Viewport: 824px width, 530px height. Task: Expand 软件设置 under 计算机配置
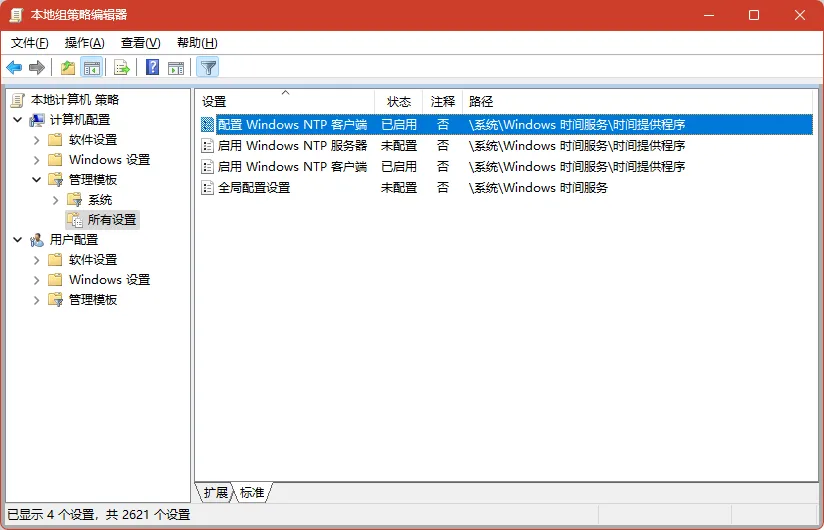pos(36,140)
